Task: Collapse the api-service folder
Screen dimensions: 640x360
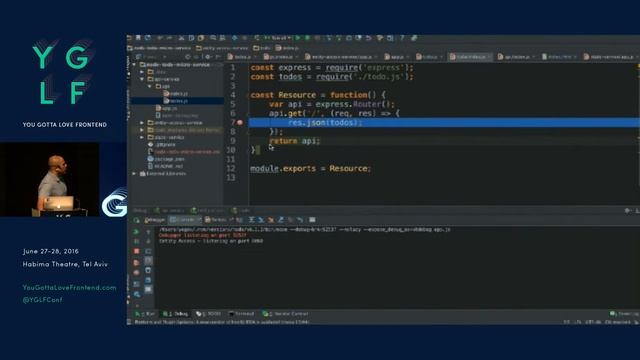Action: coord(142,79)
